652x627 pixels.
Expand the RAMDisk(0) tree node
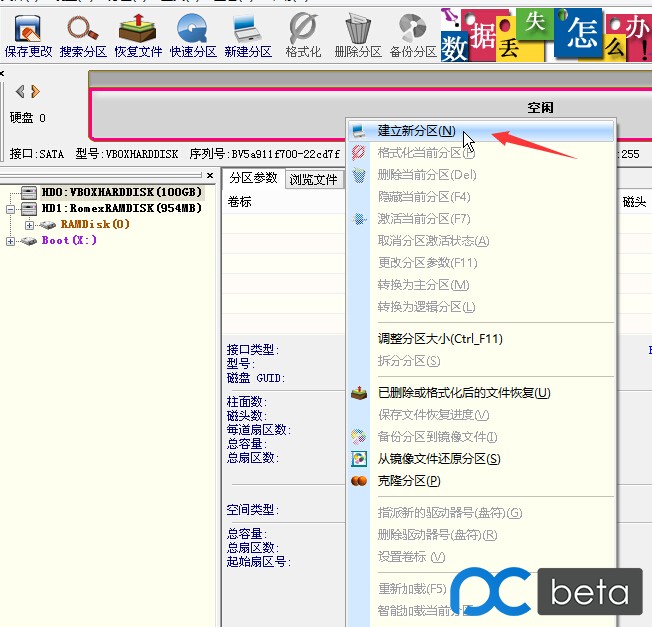click(29, 225)
